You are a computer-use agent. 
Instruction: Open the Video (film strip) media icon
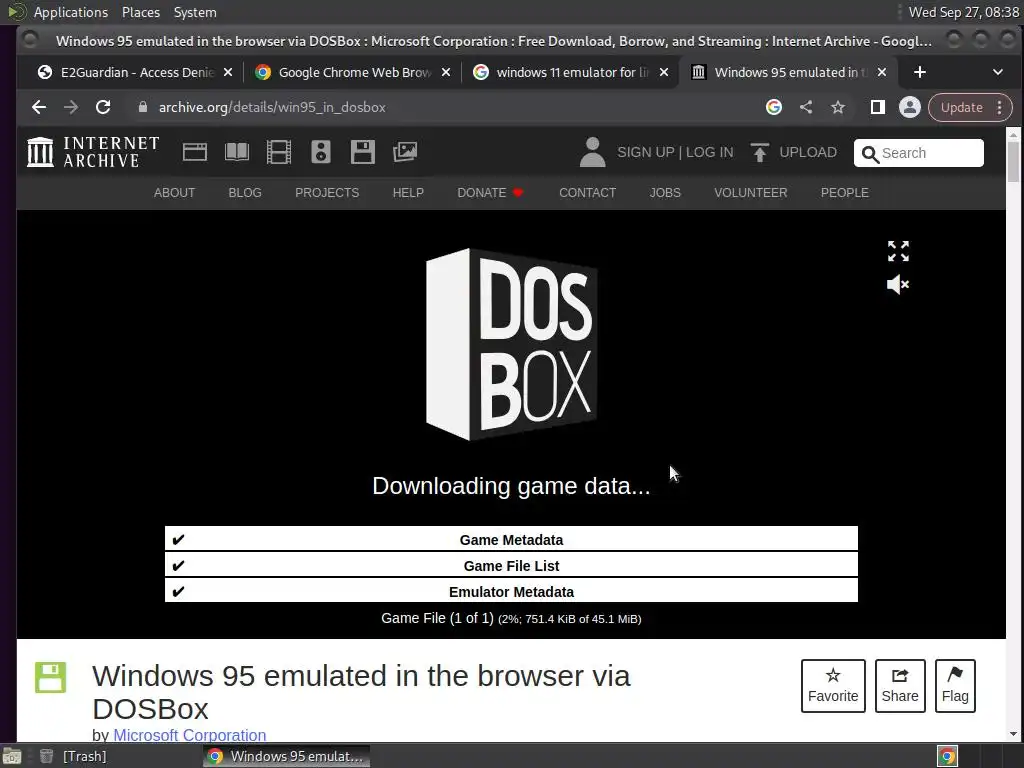tap(279, 152)
